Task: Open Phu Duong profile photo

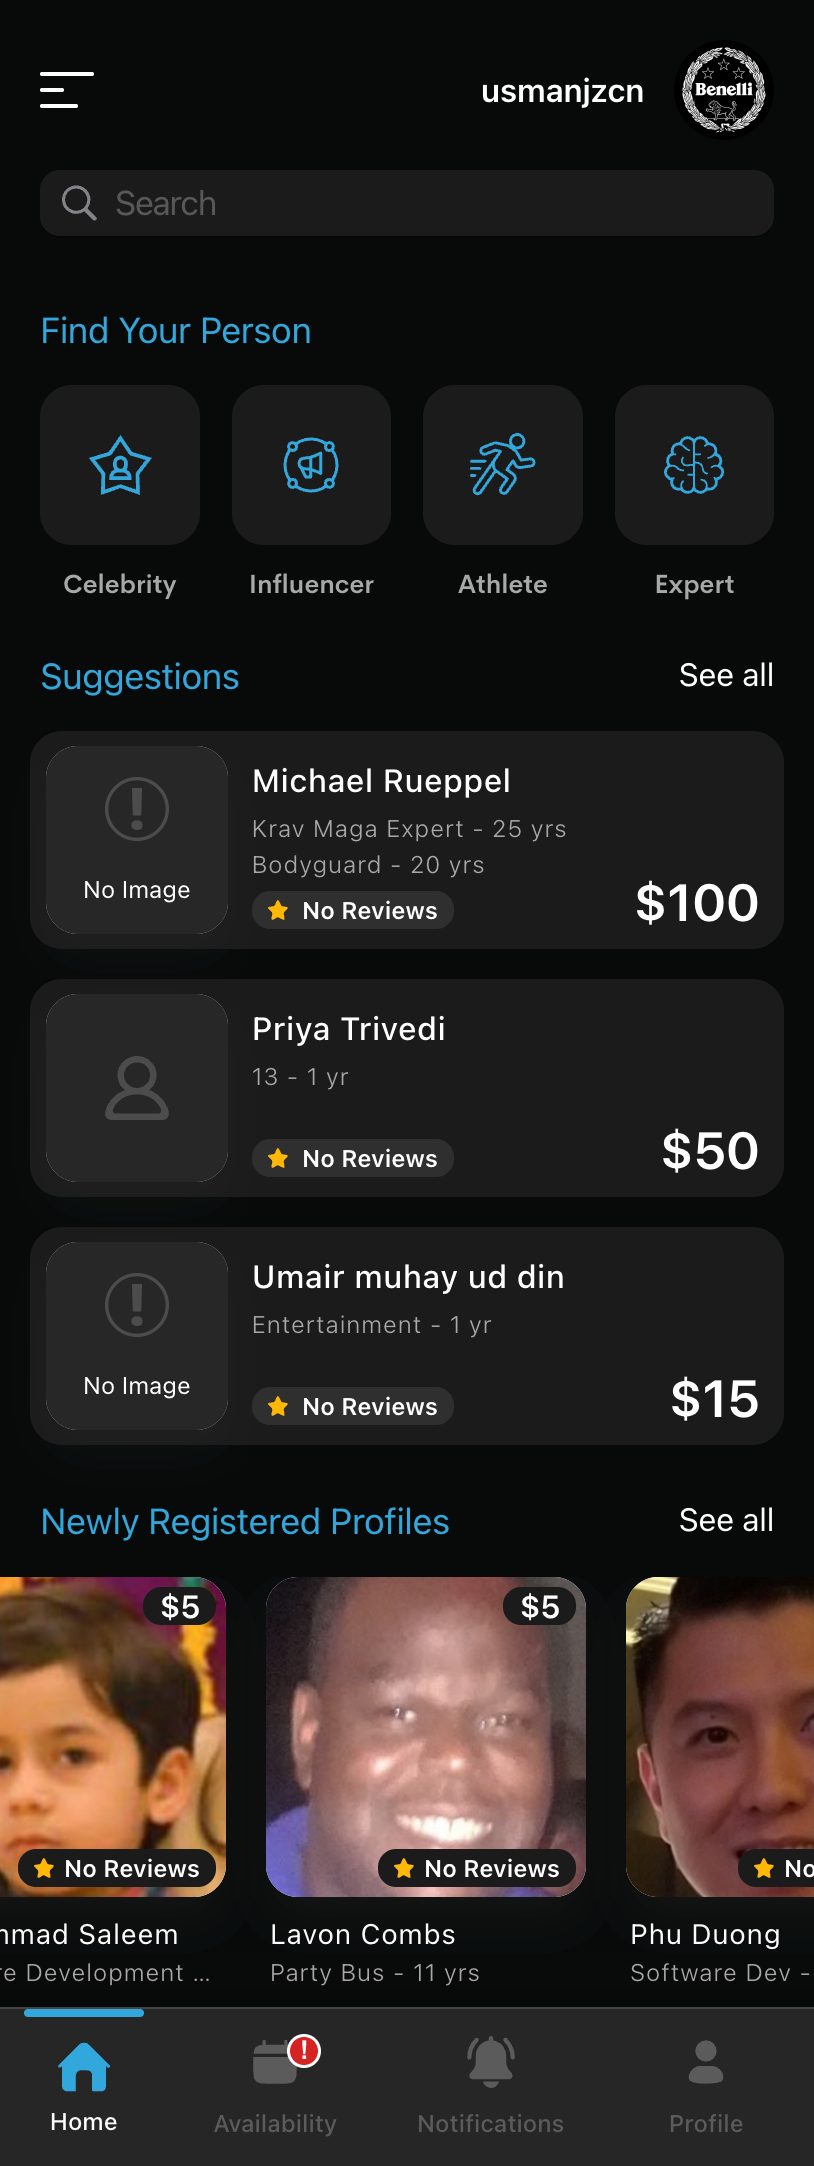Action: tap(720, 1737)
